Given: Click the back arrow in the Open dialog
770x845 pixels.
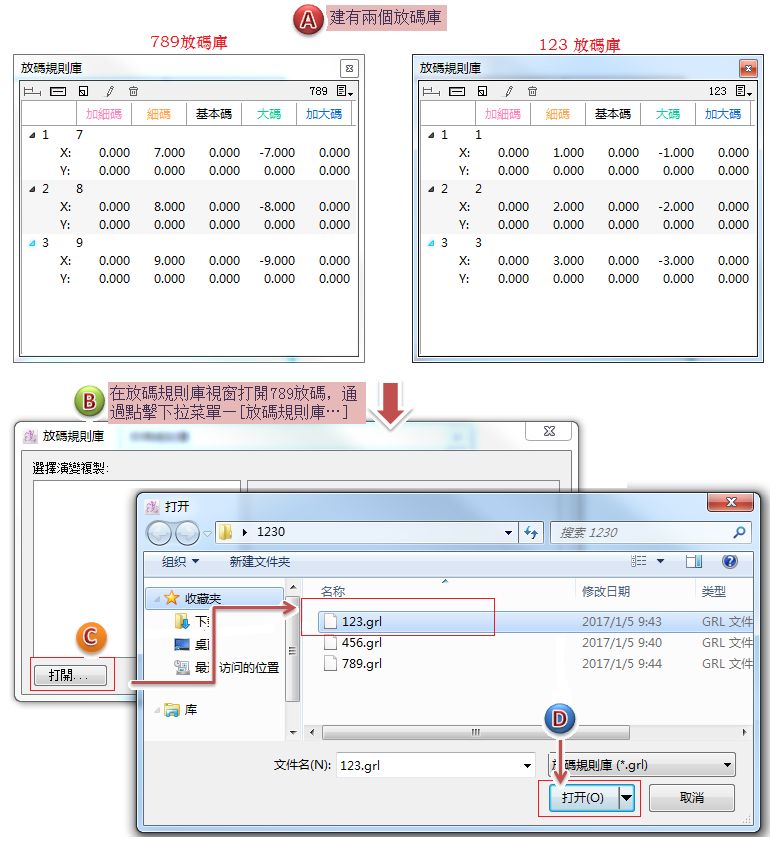Looking at the screenshot, I should pyautogui.click(x=160, y=533).
